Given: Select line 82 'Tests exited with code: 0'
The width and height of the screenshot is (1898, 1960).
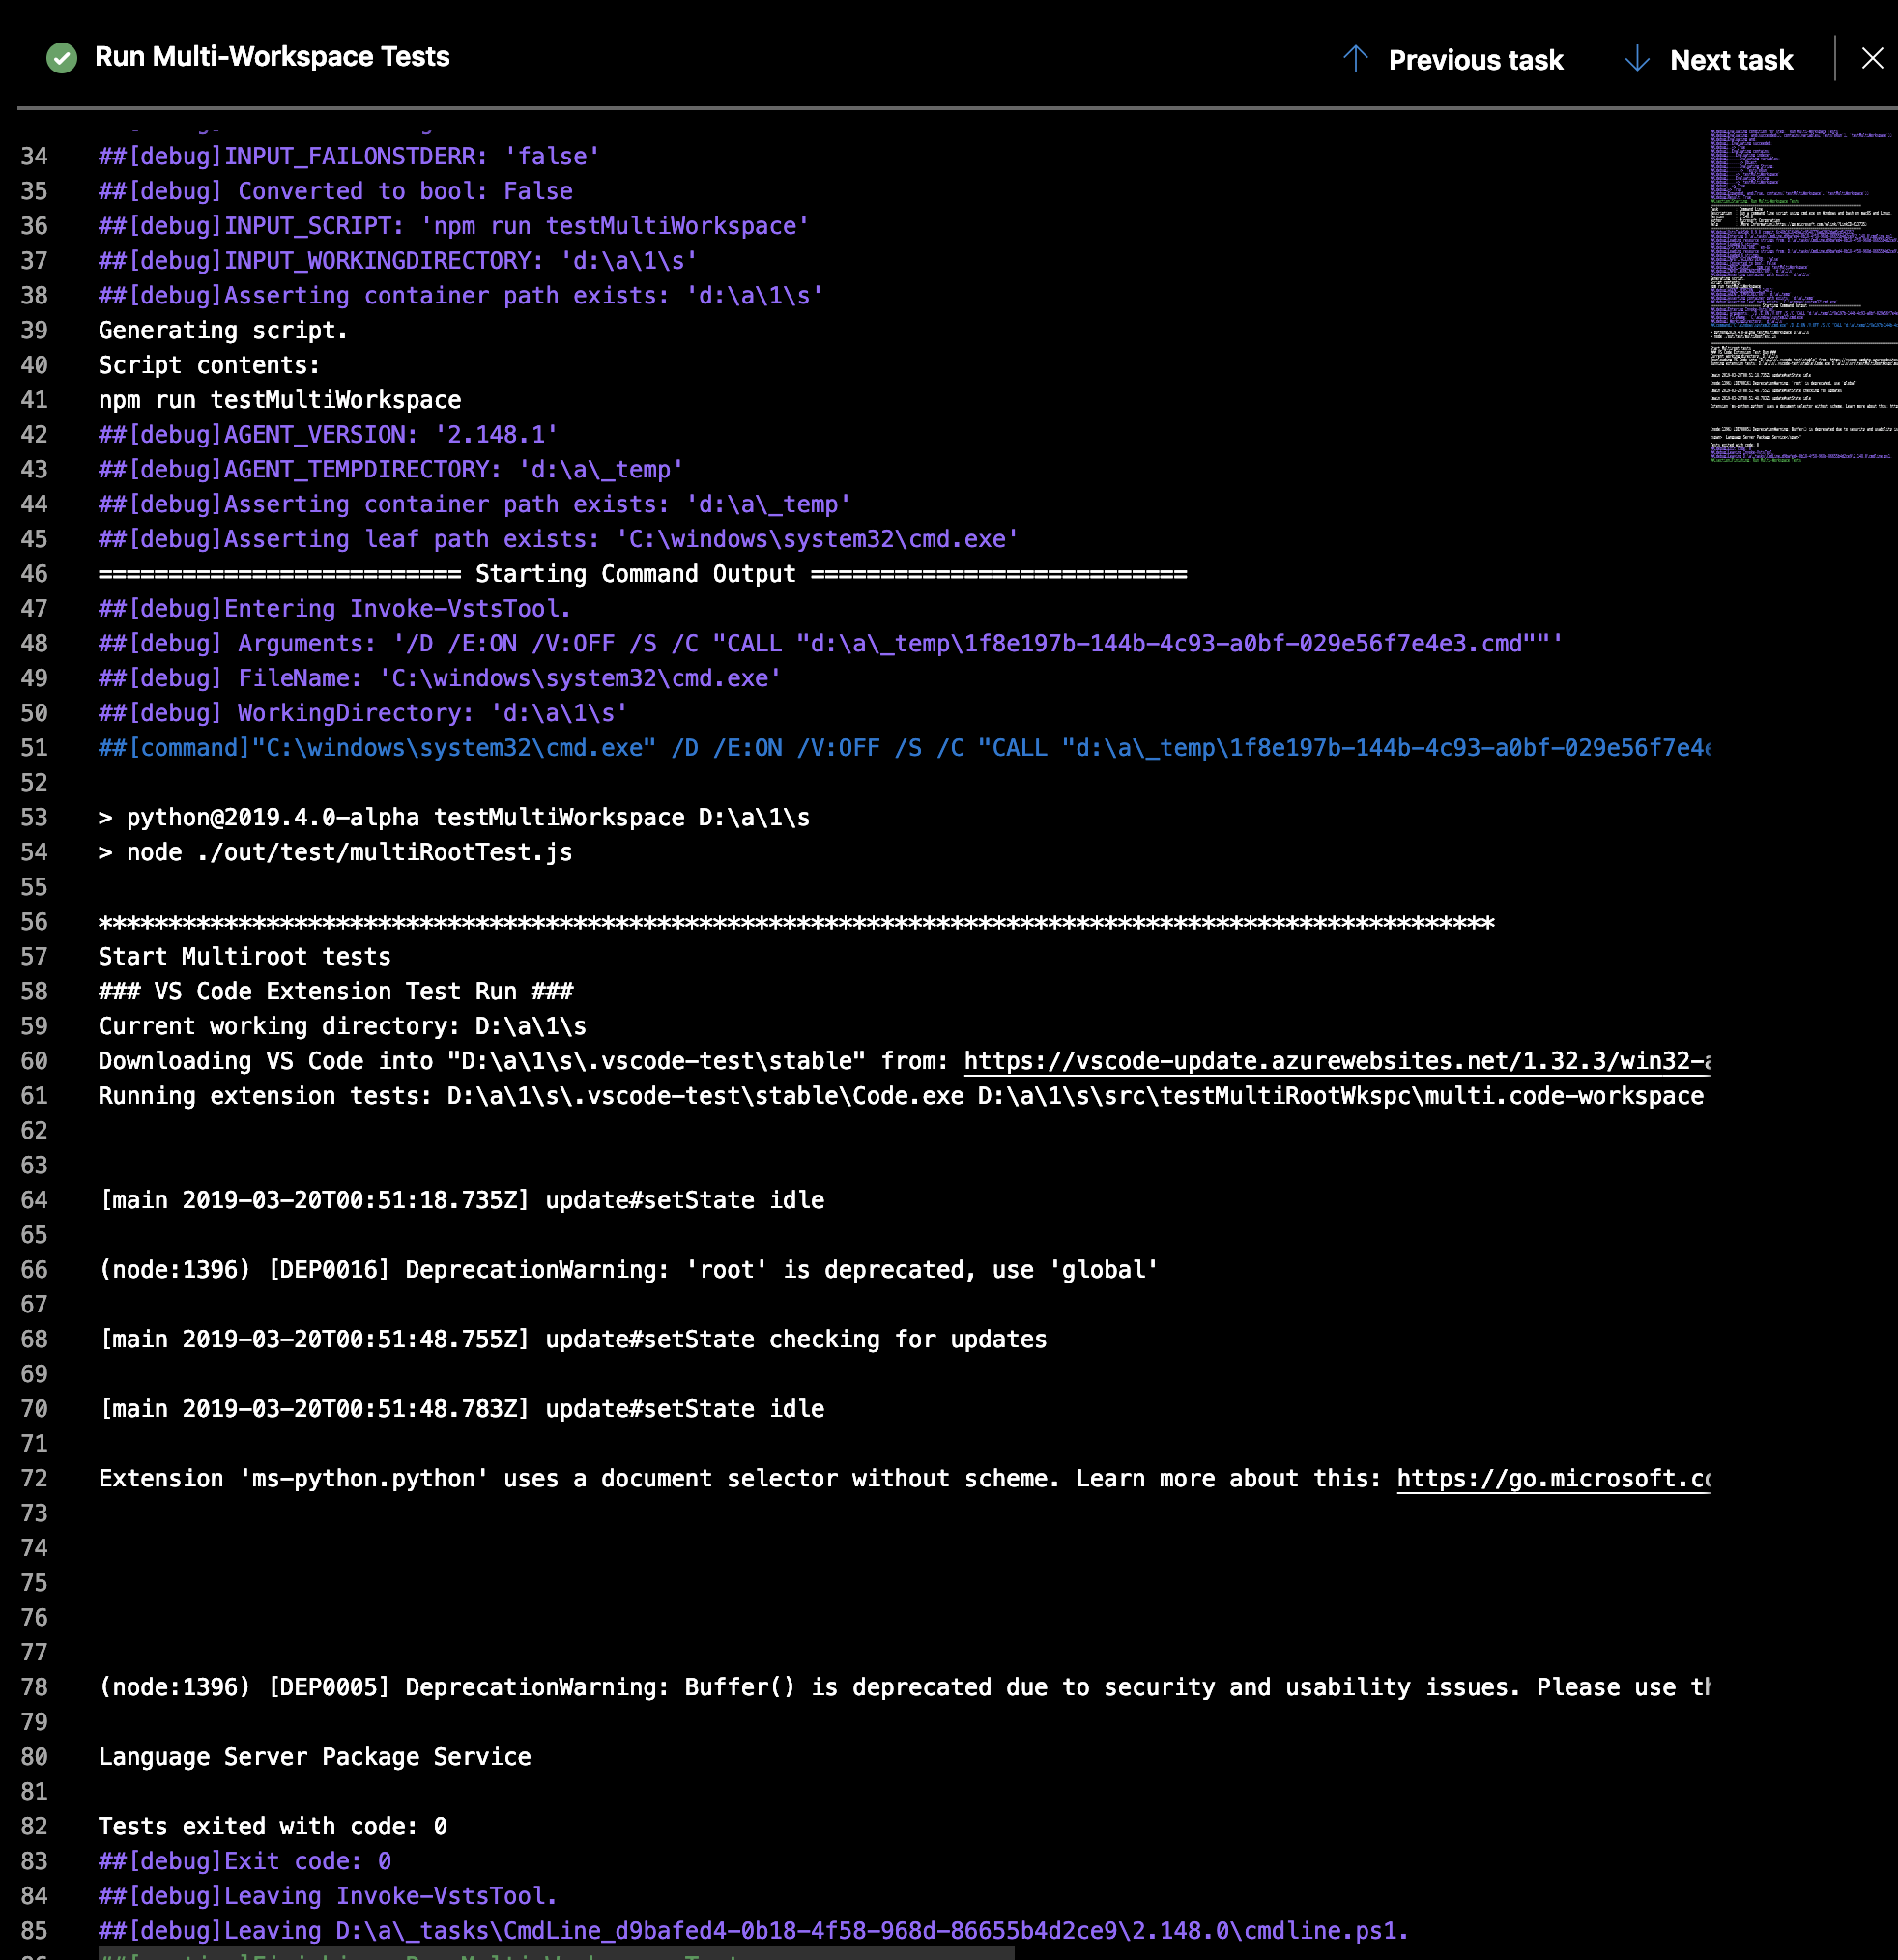Looking at the screenshot, I should click(272, 1825).
